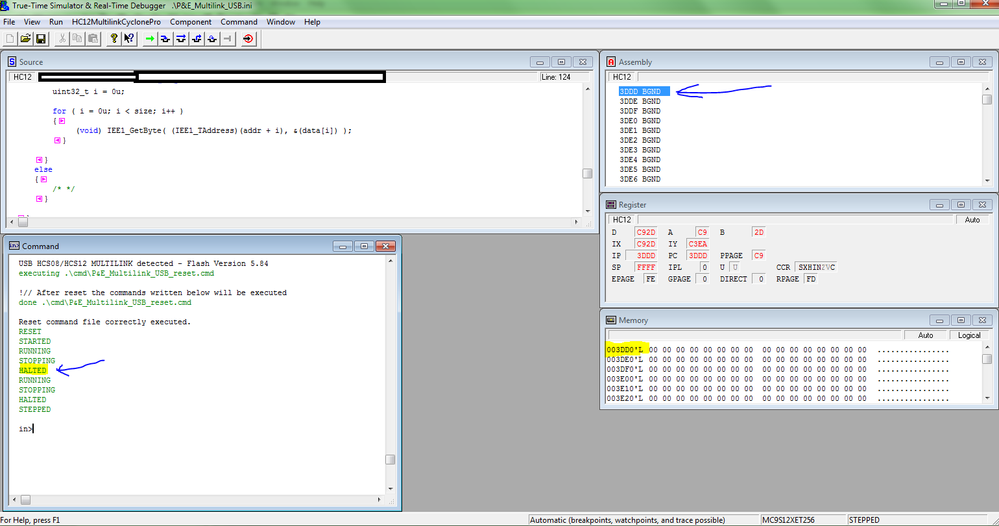The image size is (999, 526).
Task: Open the Command menu
Action: click(x=239, y=22)
